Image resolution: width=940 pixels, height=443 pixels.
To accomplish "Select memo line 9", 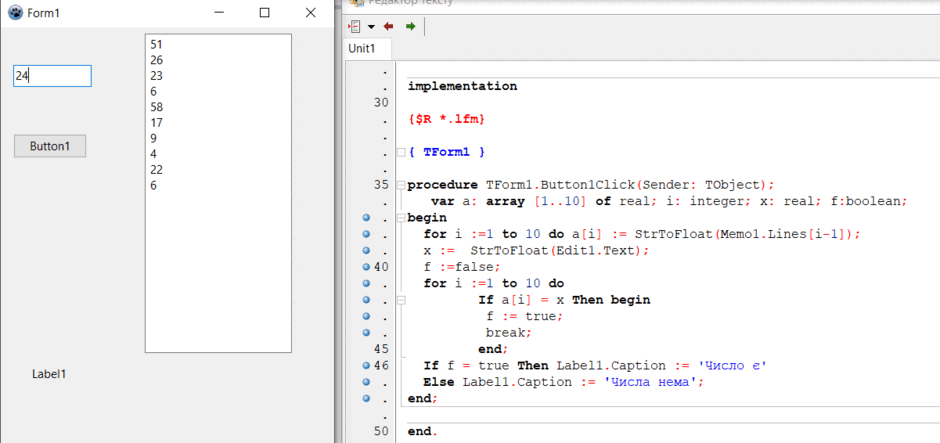I will [x=153, y=138].
